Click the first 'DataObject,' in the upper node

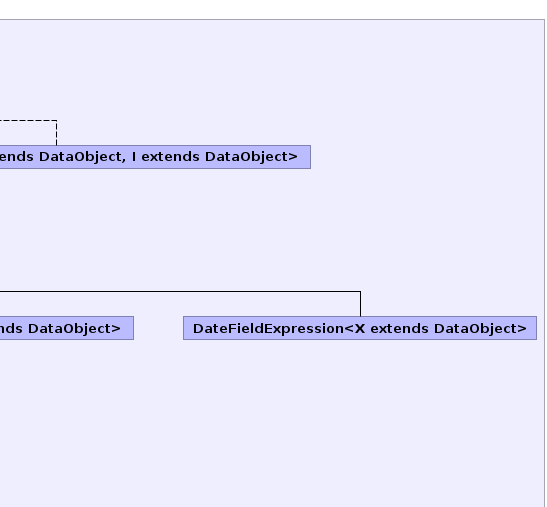(x=82, y=157)
